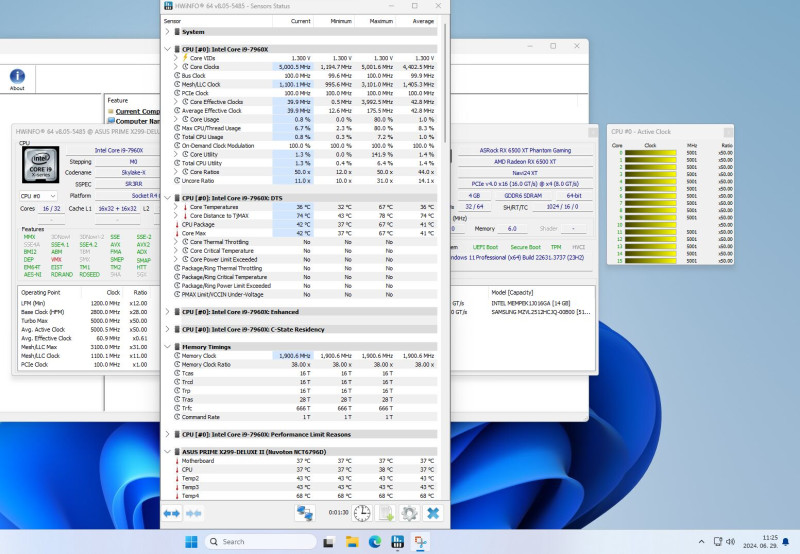The image size is (800, 554).
Task: Click network display icon in system tray
Action: click(x=717, y=542)
